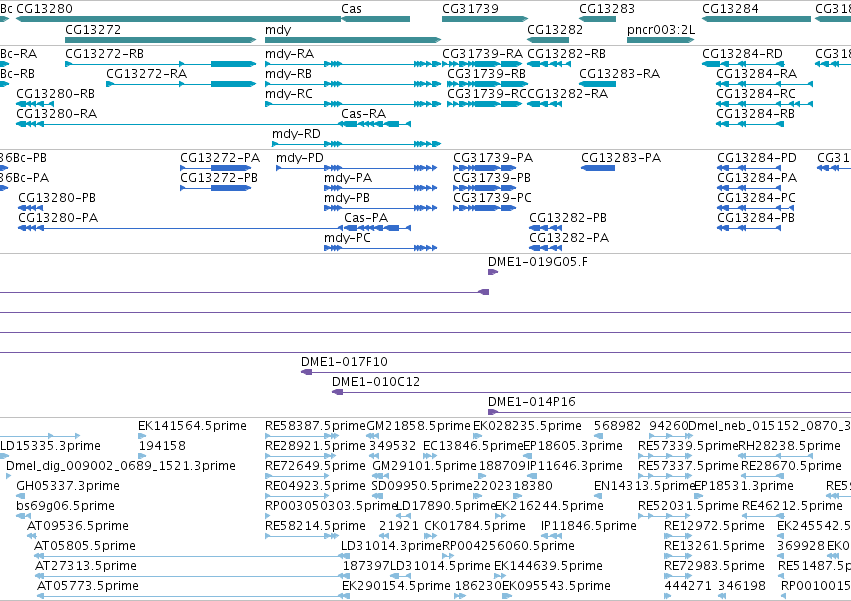The height and width of the screenshot is (601, 851).
Task: Select BAC clone DME1-017F10
Action: [344, 362]
